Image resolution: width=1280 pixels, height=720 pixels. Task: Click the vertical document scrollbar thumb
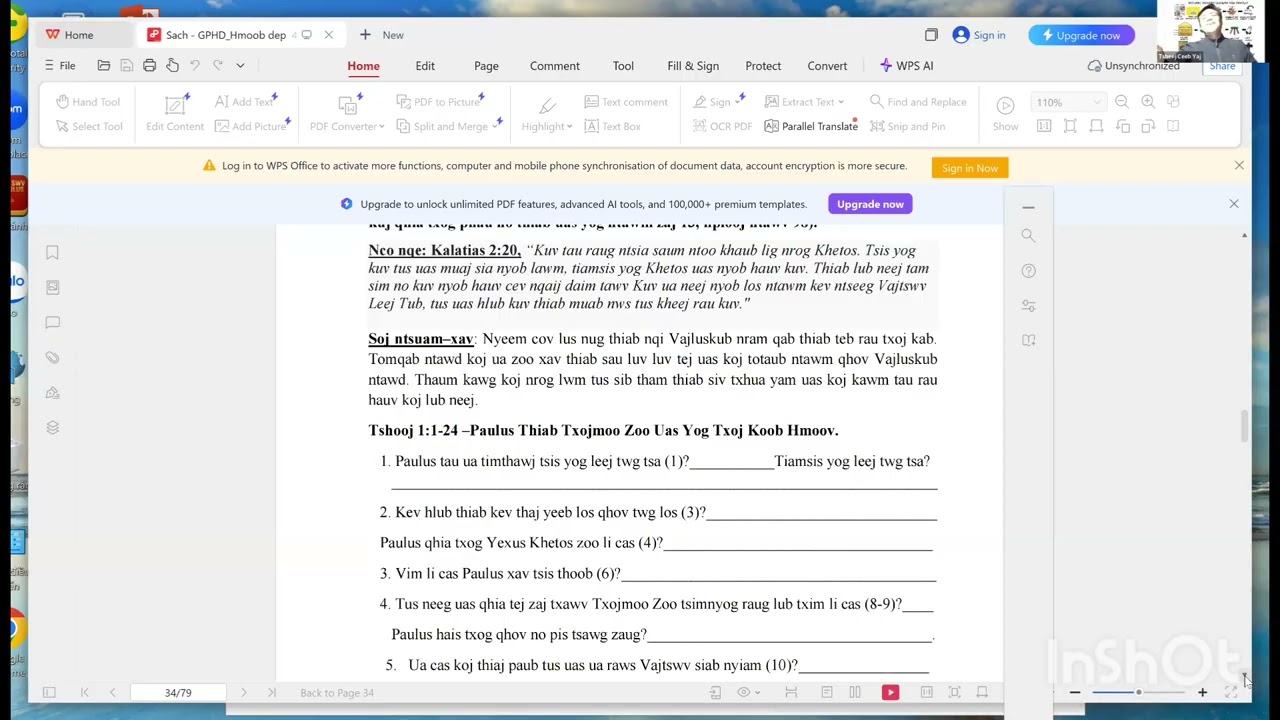(1244, 425)
